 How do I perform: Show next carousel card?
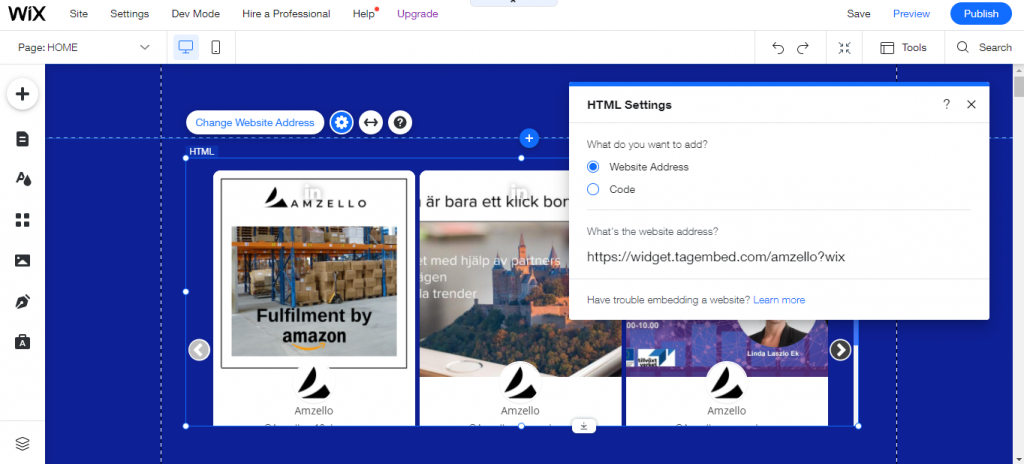point(840,350)
